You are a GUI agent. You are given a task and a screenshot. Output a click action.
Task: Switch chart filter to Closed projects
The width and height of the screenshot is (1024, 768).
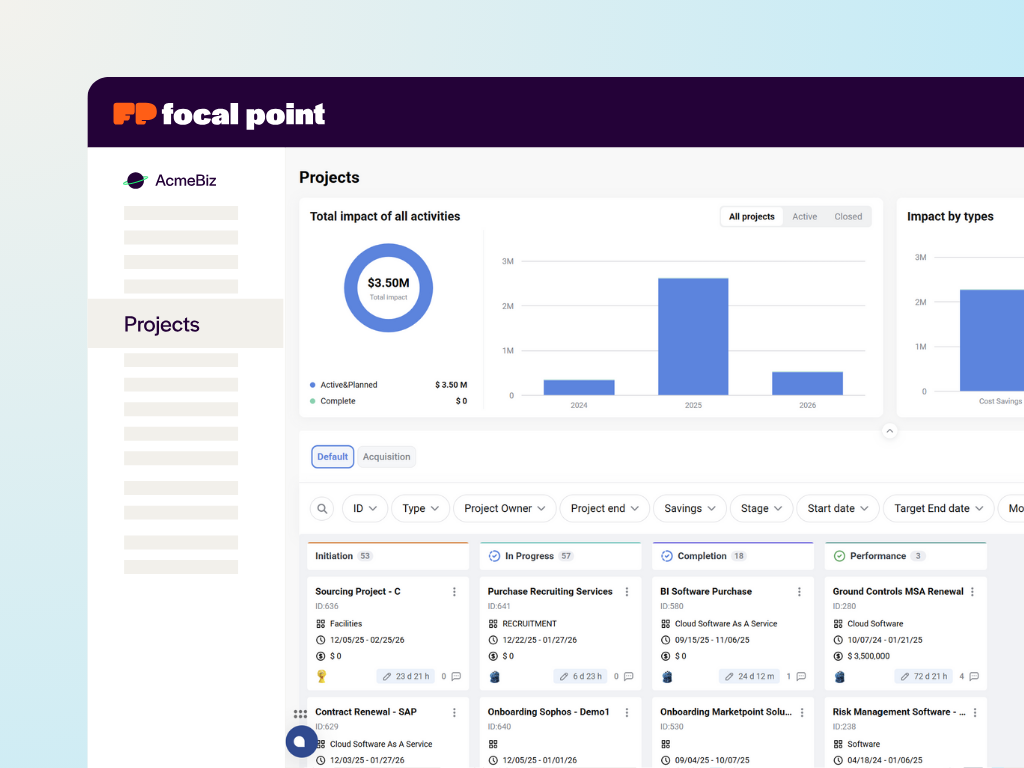[848, 217]
